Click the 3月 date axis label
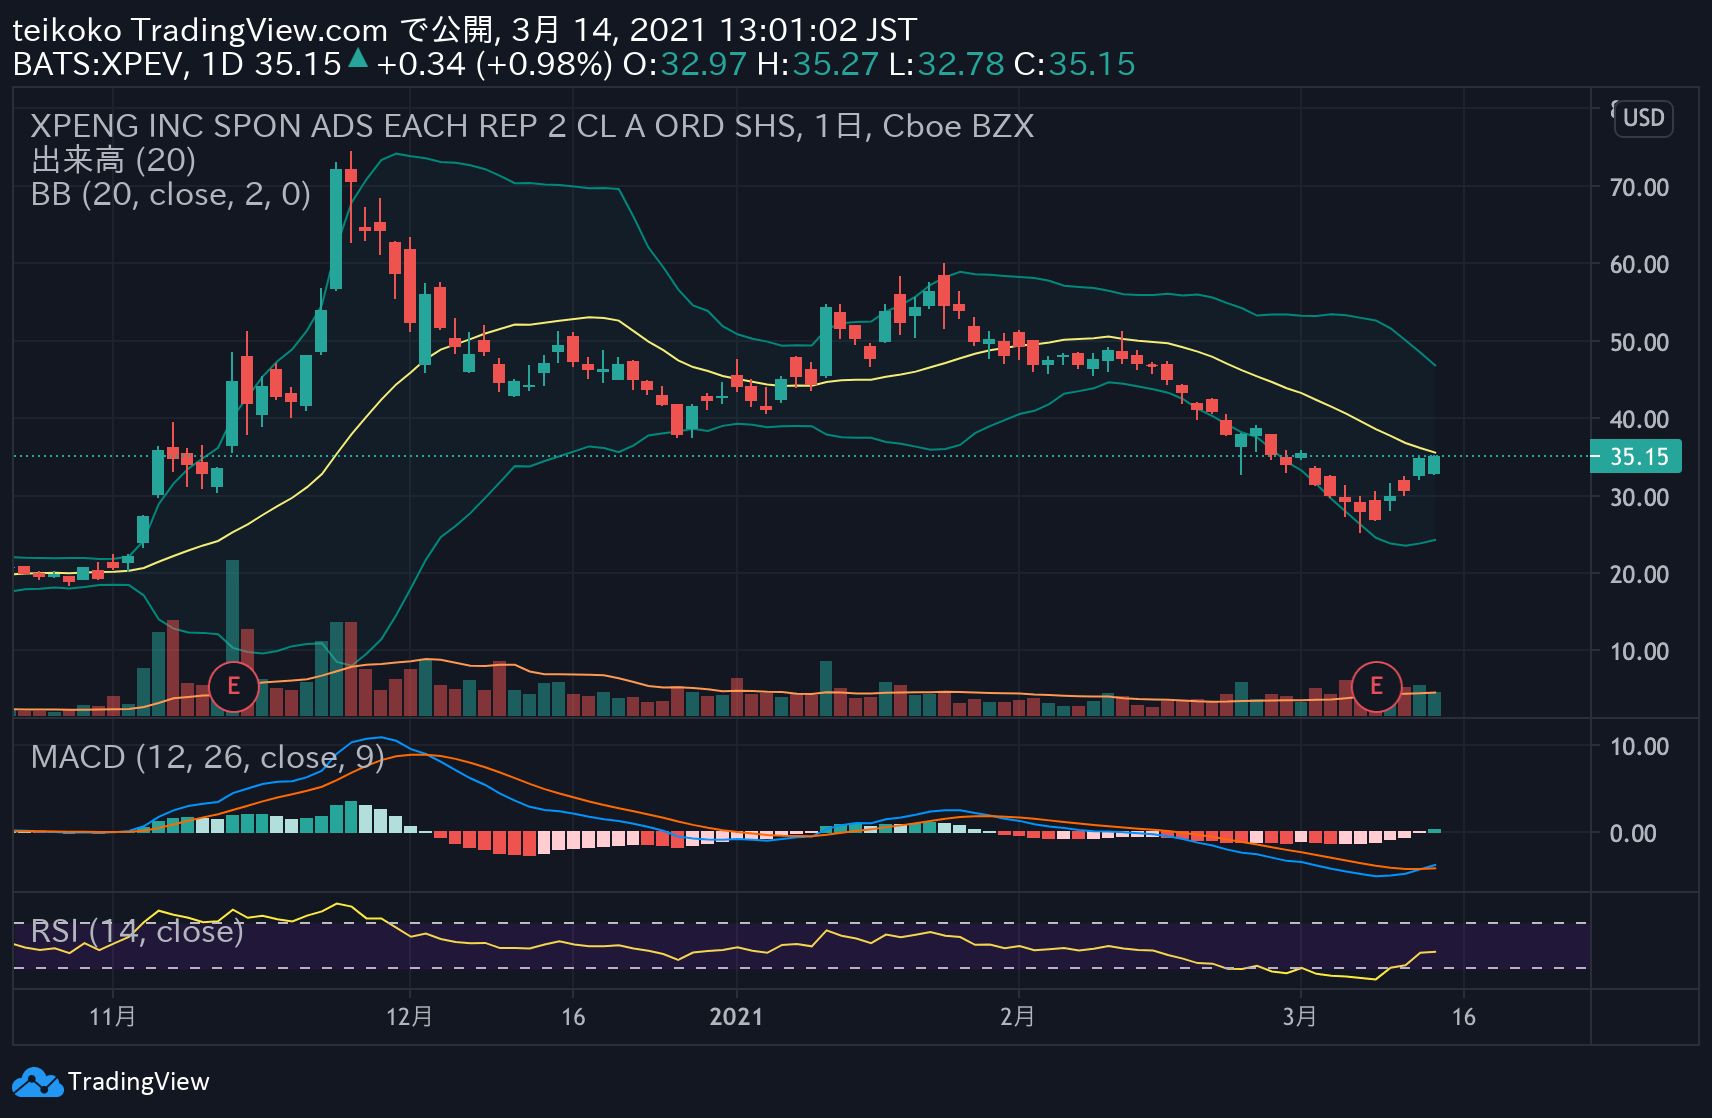The image size is (1712, 1118). click(x=1300, y=1017)
